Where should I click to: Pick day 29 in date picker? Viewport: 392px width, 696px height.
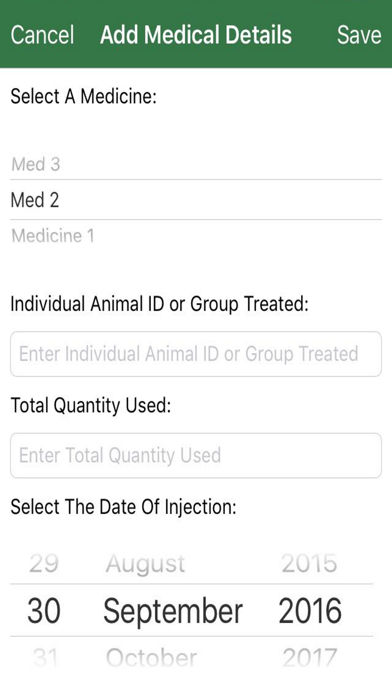(44, 564)
